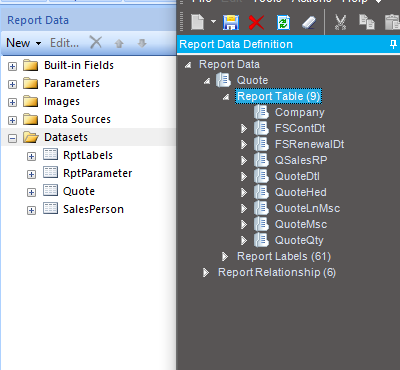This screenshot has width=400, height=370.
Task: Select the Company table item
Action: (299, 113)
